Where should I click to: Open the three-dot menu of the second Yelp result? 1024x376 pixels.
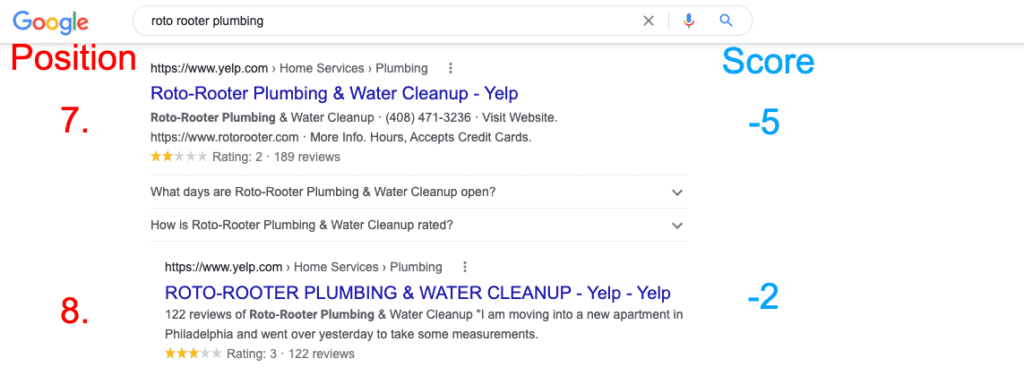(x=464, y=267)
